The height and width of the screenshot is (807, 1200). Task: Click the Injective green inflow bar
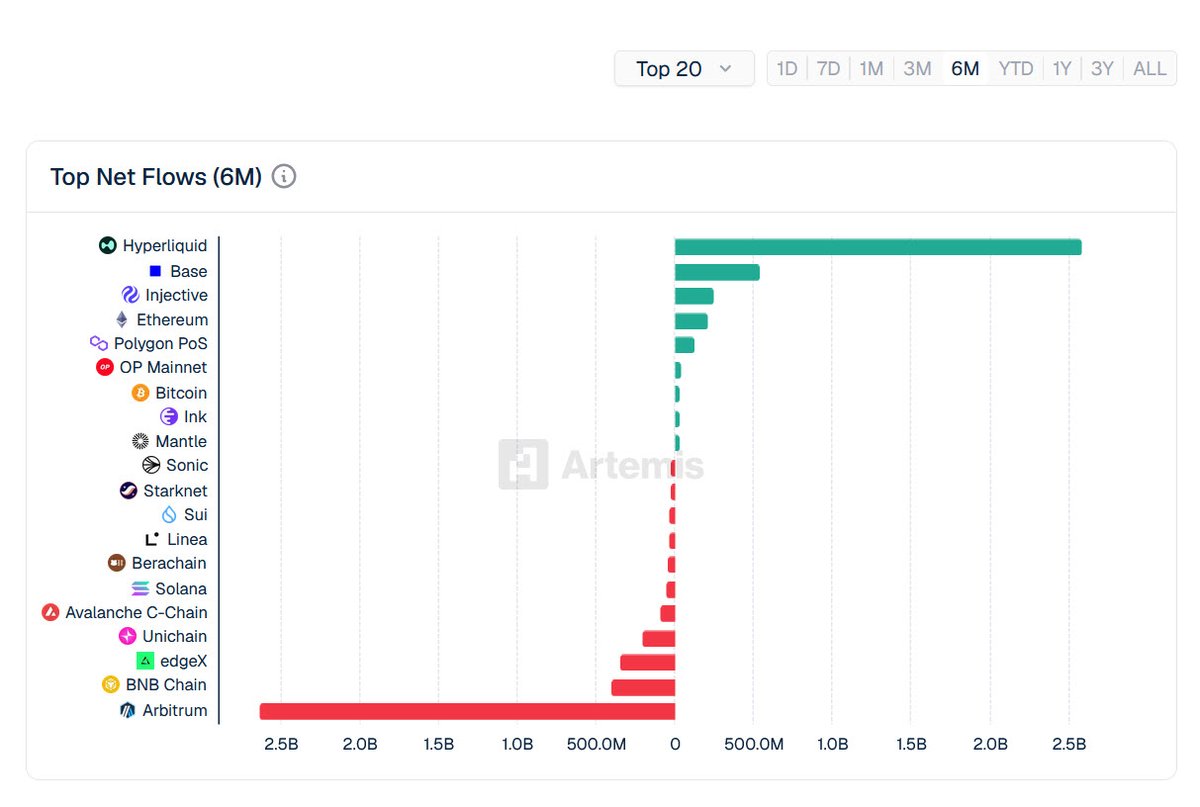pyautogui.click(x=694, y=296)
